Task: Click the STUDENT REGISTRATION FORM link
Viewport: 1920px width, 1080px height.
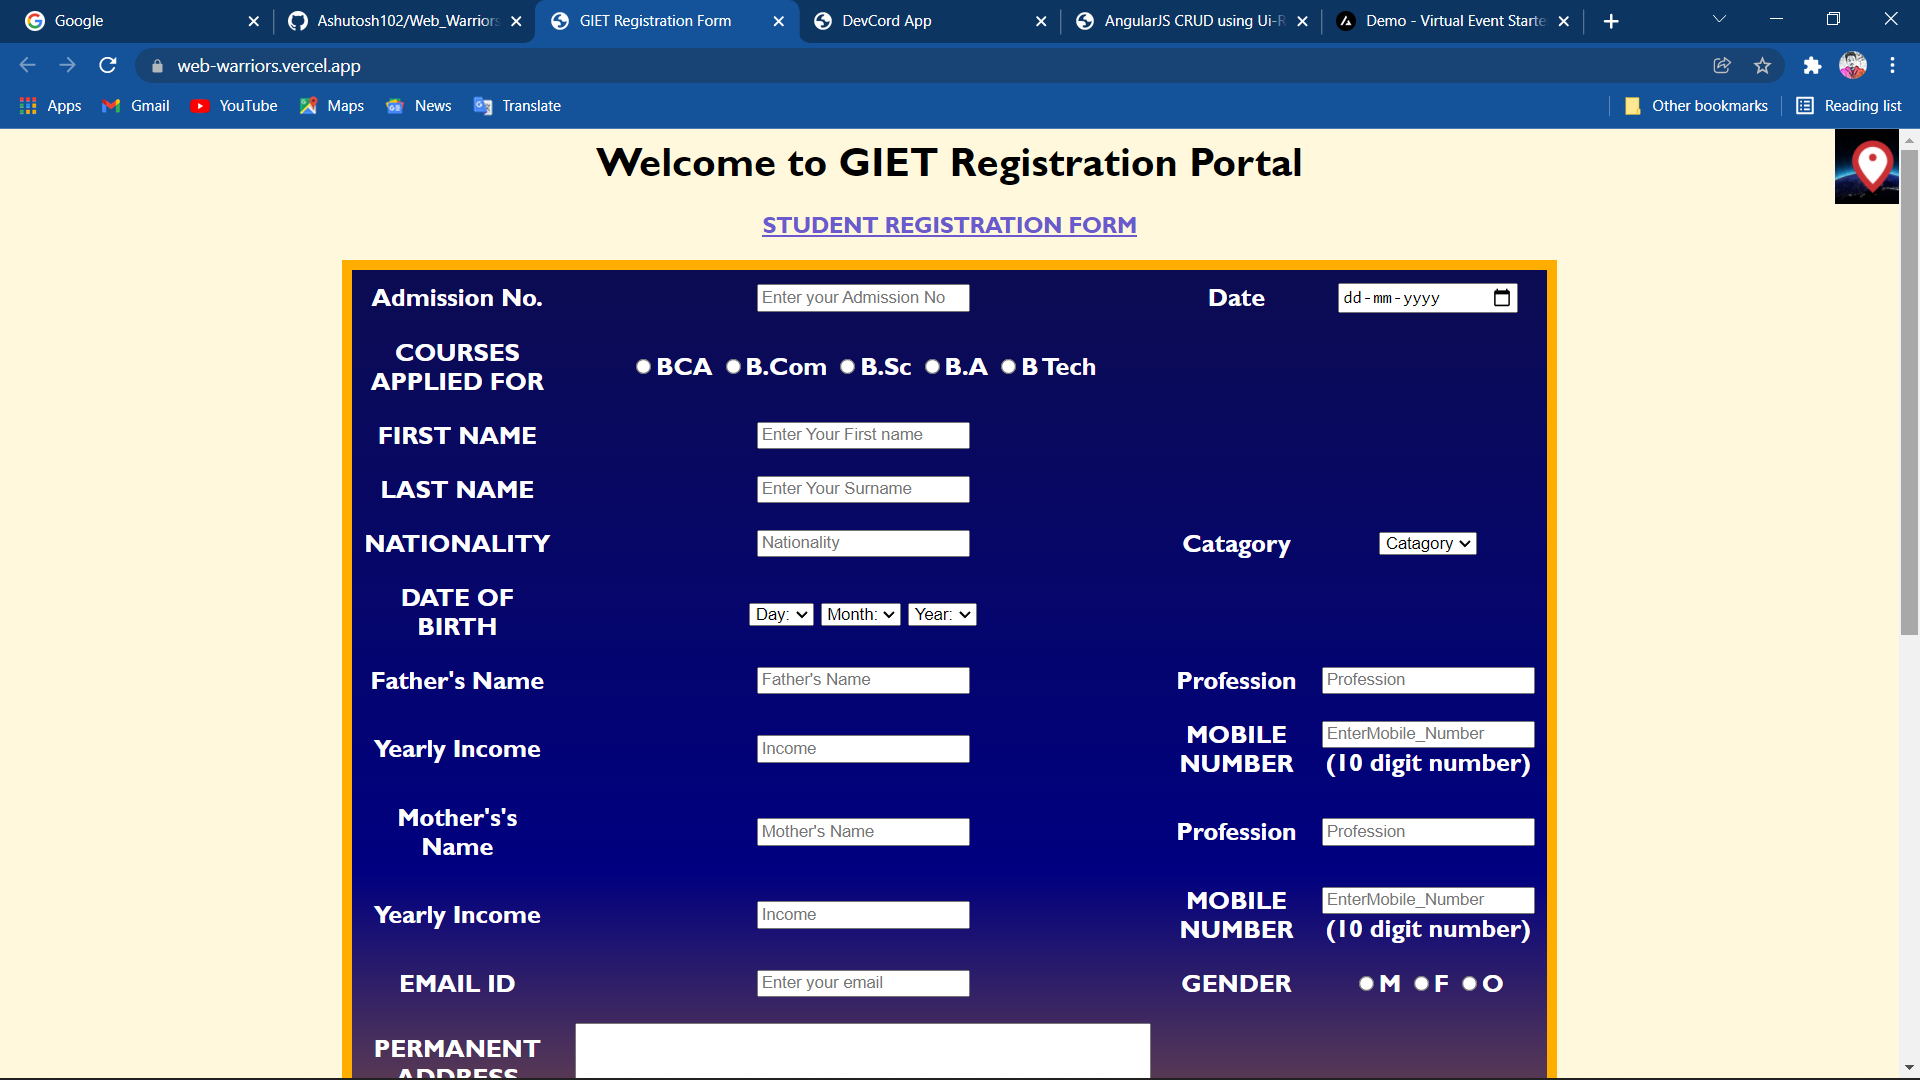Action: pos(949,226)
